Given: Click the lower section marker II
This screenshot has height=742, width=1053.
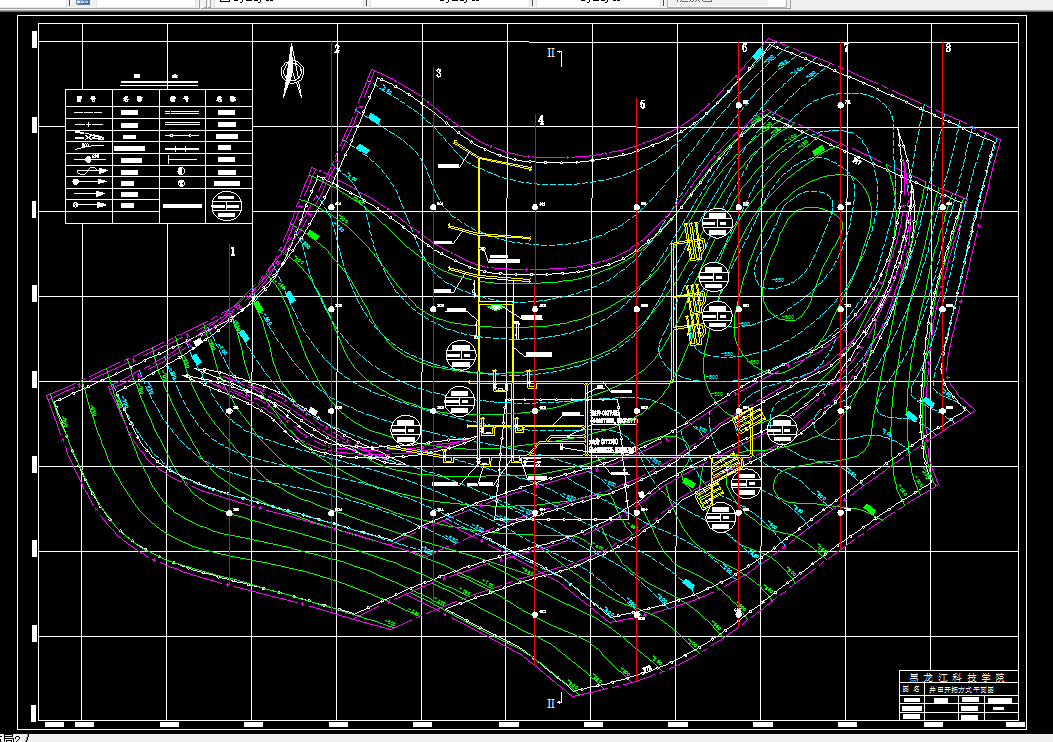Looking at the screenshot, I should [552, 703].
